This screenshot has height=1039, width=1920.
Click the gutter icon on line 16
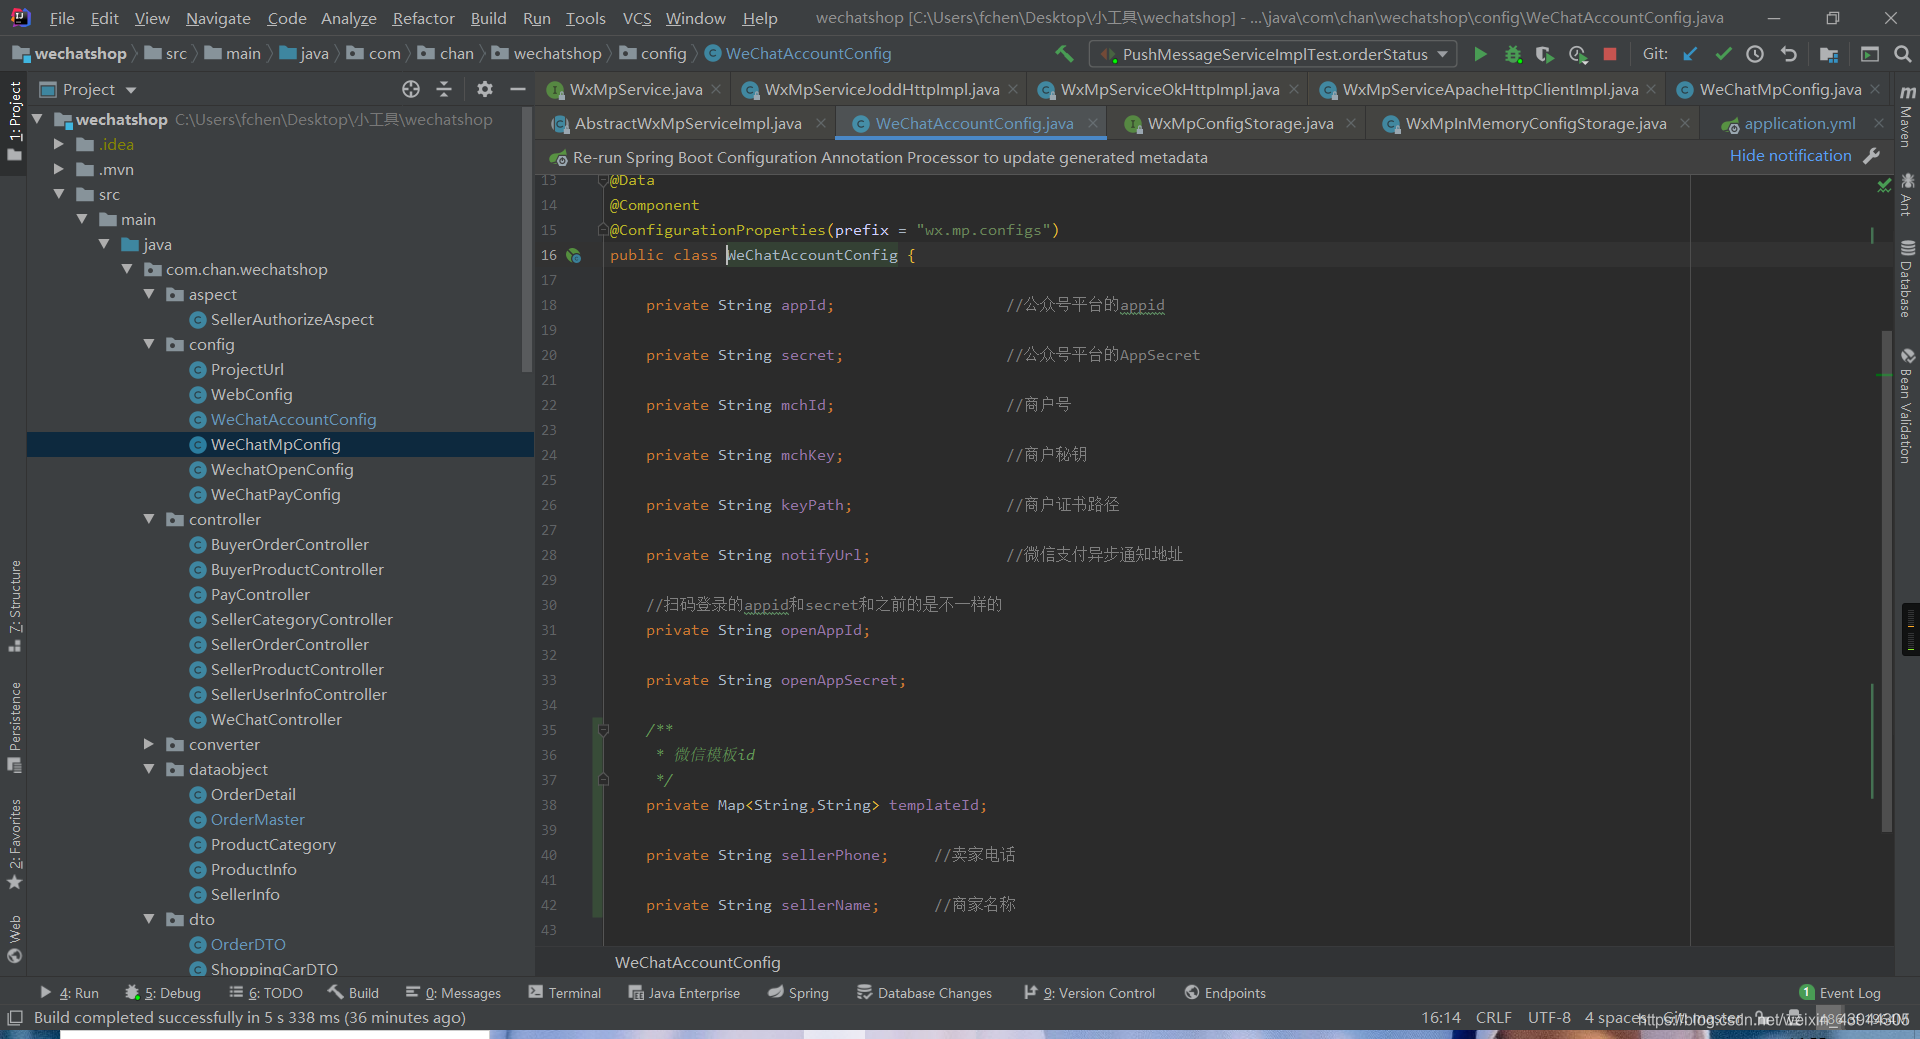(x=574, y=255)
